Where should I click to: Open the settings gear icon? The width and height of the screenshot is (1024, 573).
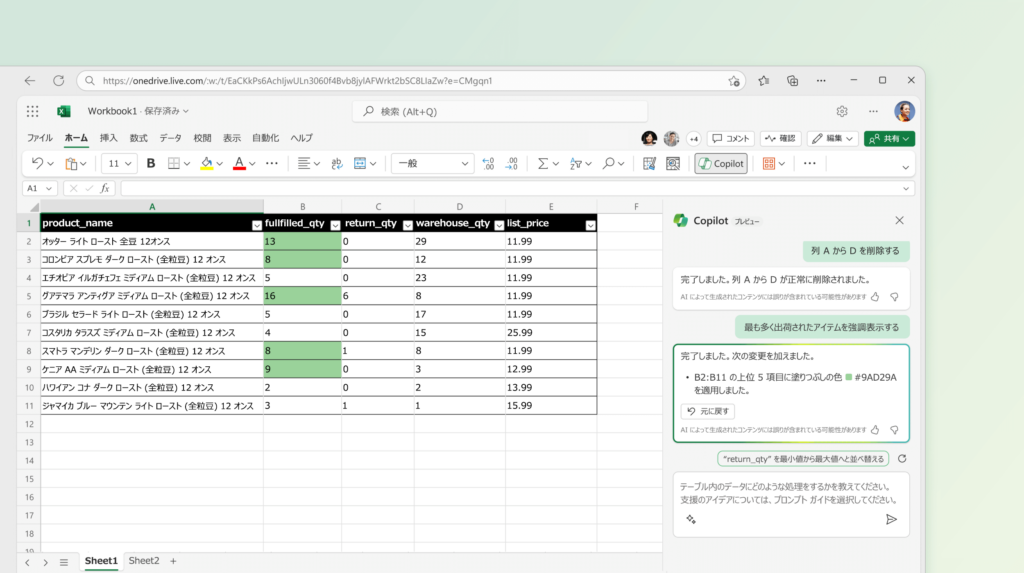(x=842, y=111)
